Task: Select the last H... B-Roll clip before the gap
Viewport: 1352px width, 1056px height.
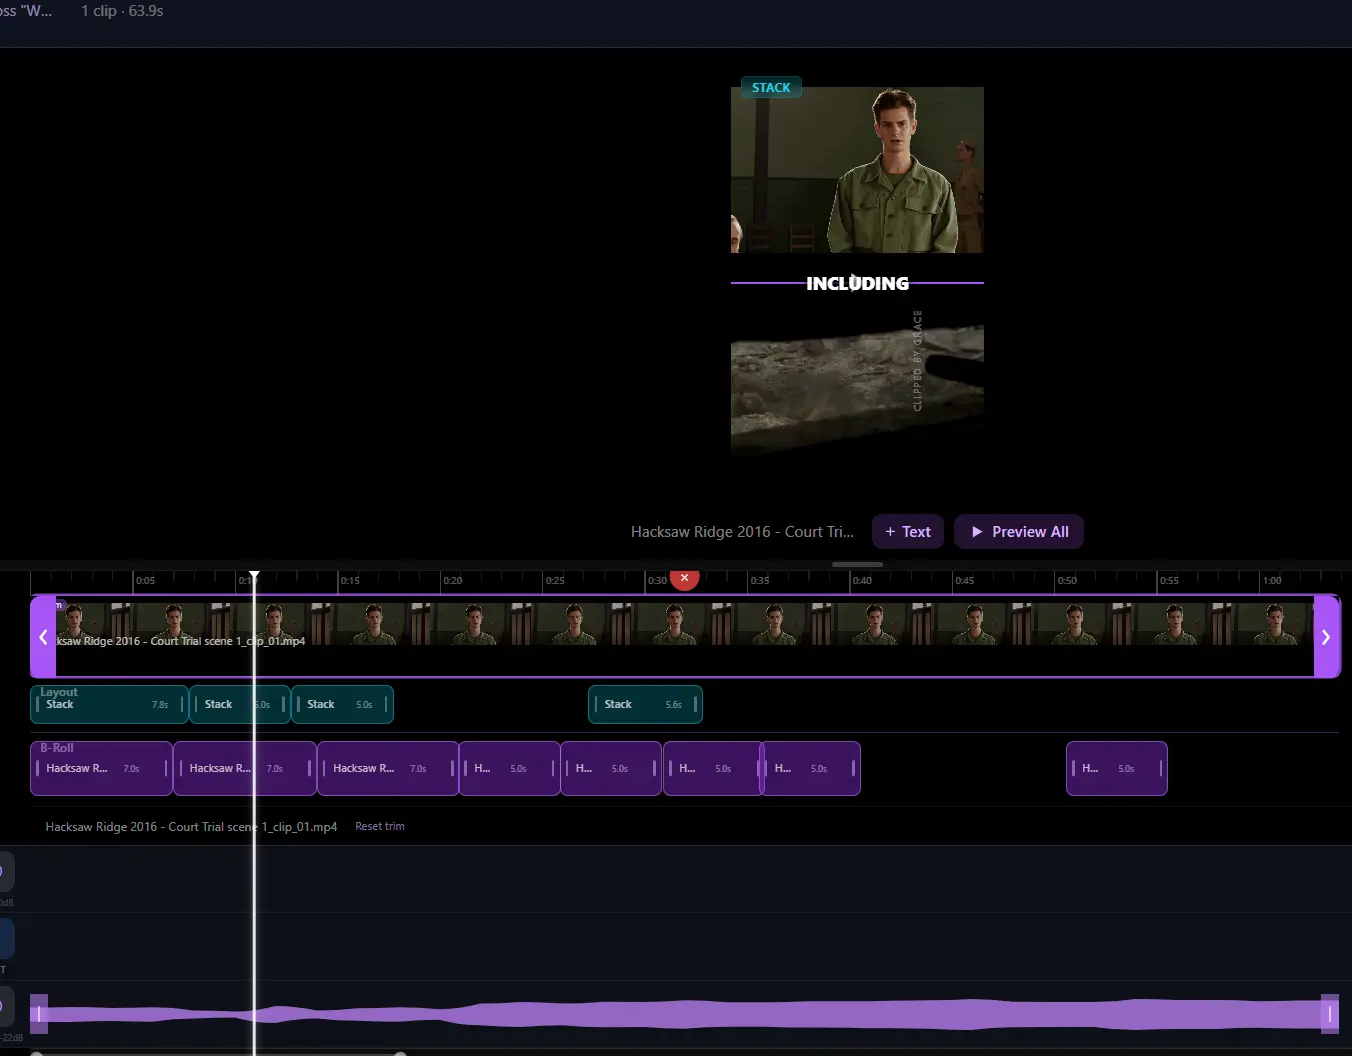Action: point(811,768)
